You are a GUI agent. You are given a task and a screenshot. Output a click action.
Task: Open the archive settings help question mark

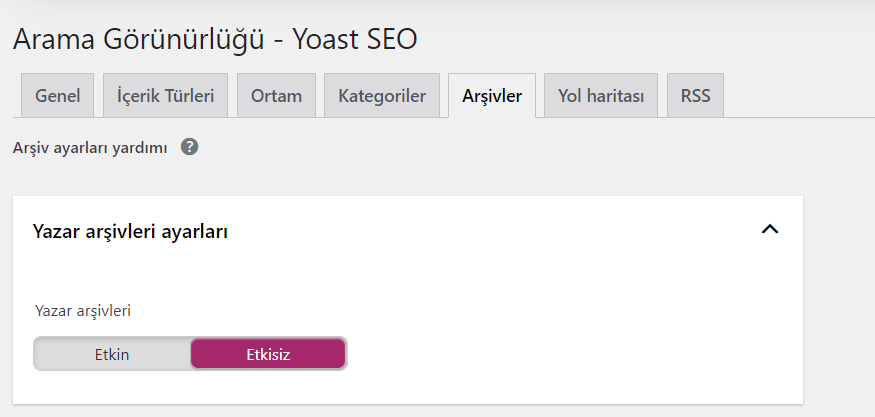click(189, 147)
